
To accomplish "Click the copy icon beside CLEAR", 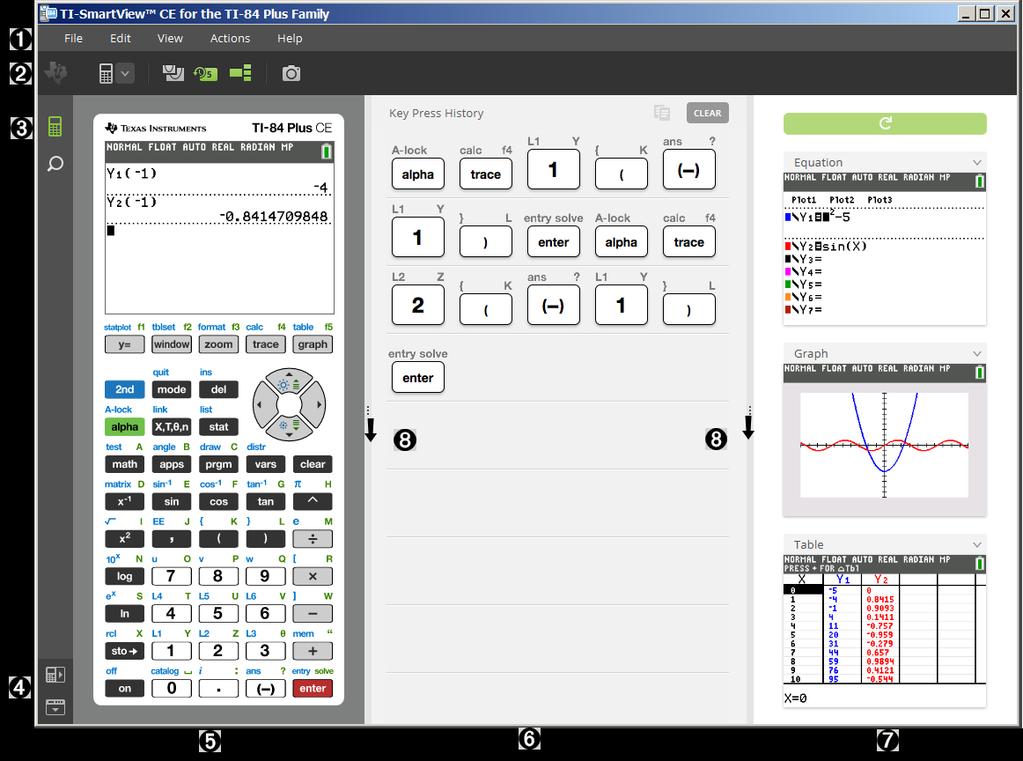I will (662, 113).
